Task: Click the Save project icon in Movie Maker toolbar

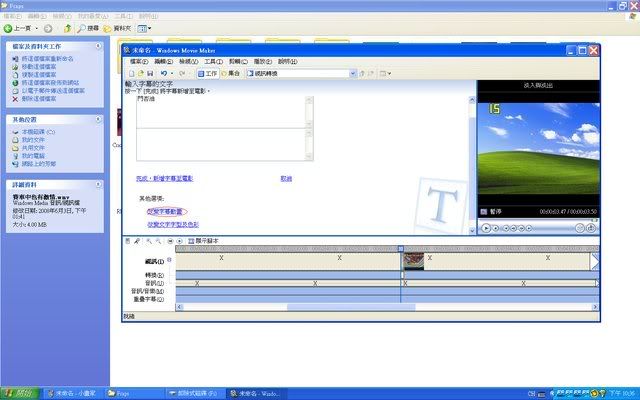Action: [150, 73]
